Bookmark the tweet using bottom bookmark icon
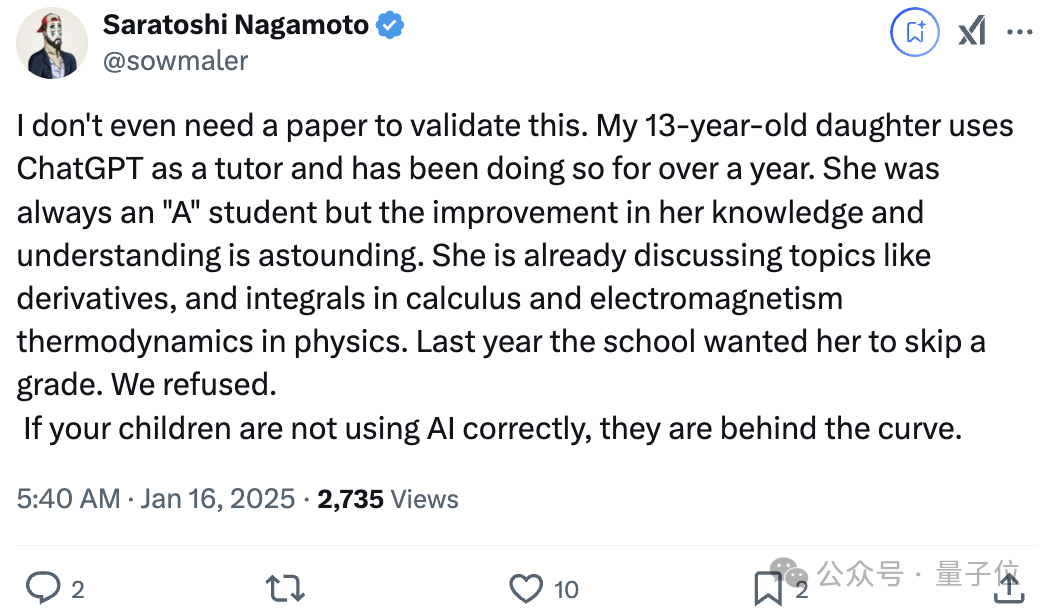 click(x=768, y=588)
